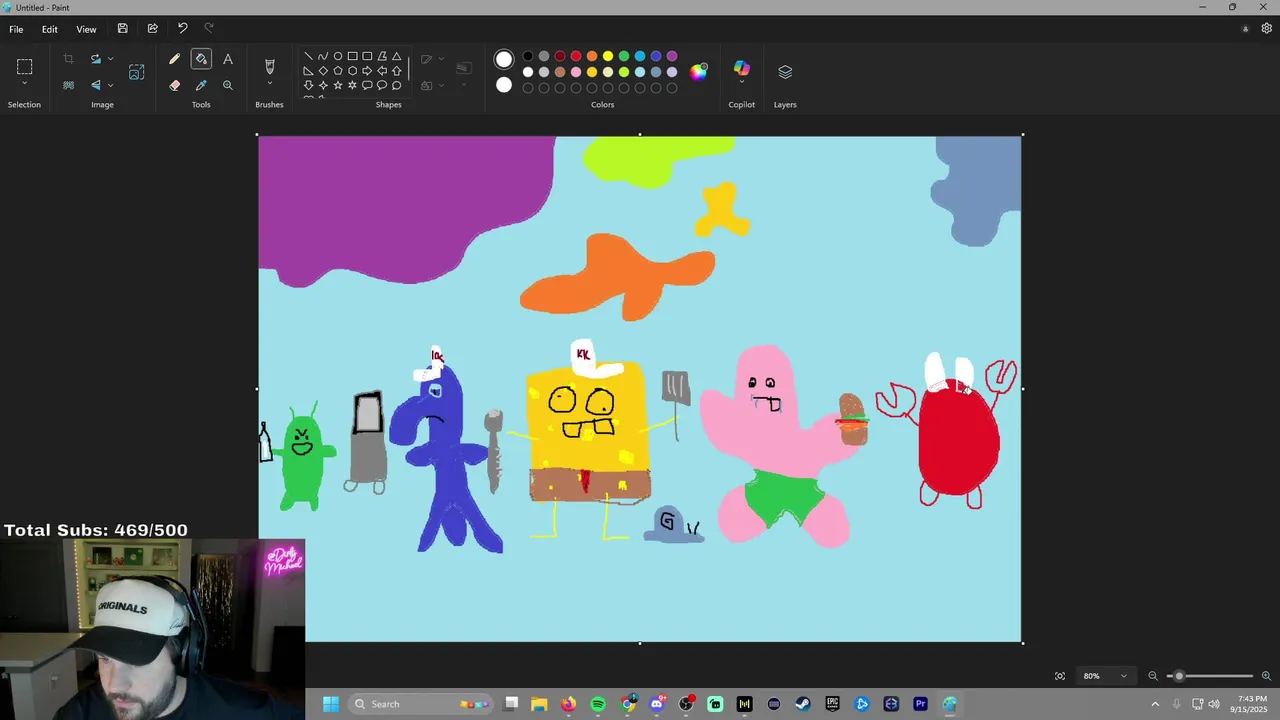Click the Save button
1280x720 pixels.
click(x=122, y=29)
